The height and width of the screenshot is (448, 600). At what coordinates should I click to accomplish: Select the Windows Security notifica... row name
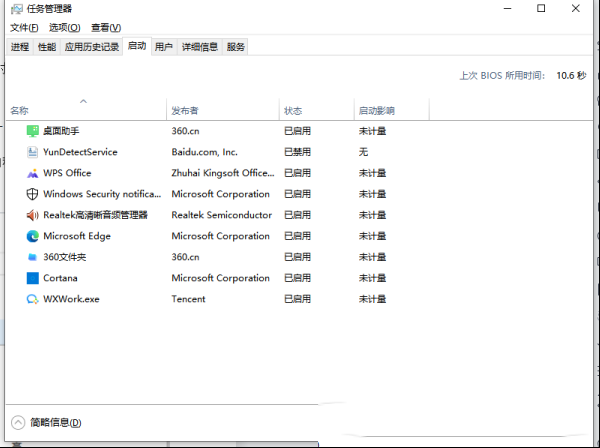102,194
